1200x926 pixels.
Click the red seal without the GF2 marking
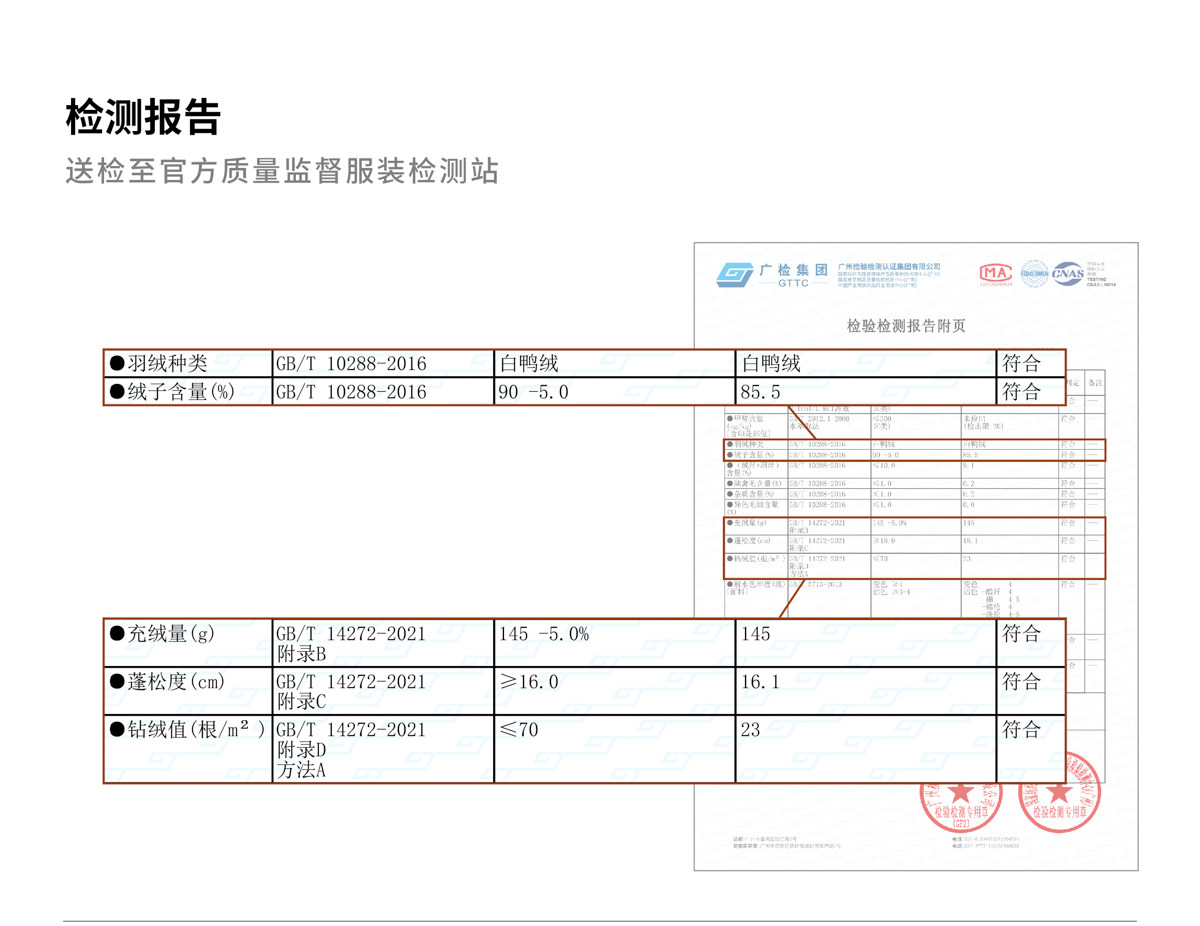(x=1060, y=791)
